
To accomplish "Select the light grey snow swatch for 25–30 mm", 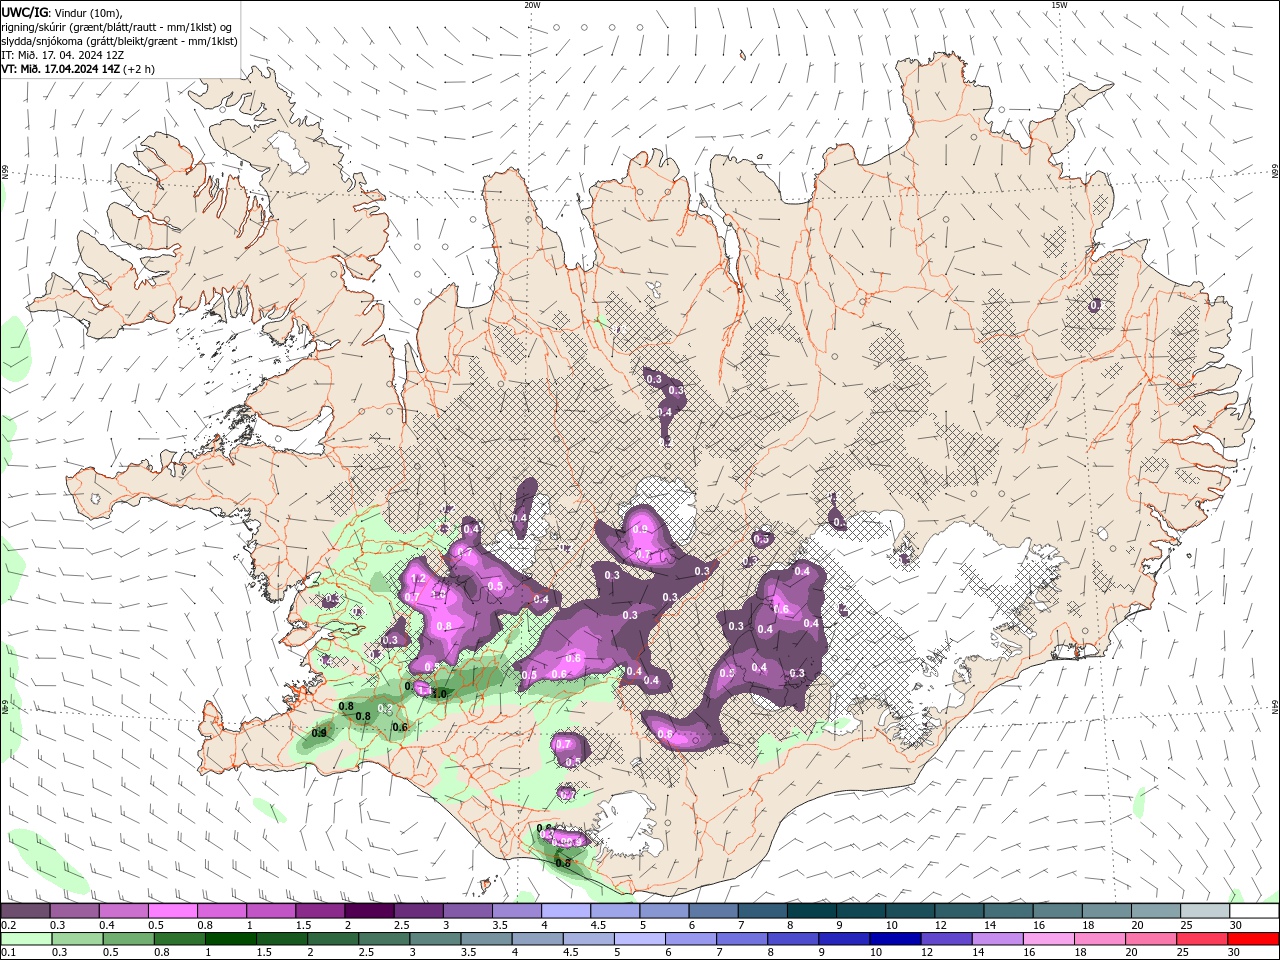I will (x=1204, y=911).
